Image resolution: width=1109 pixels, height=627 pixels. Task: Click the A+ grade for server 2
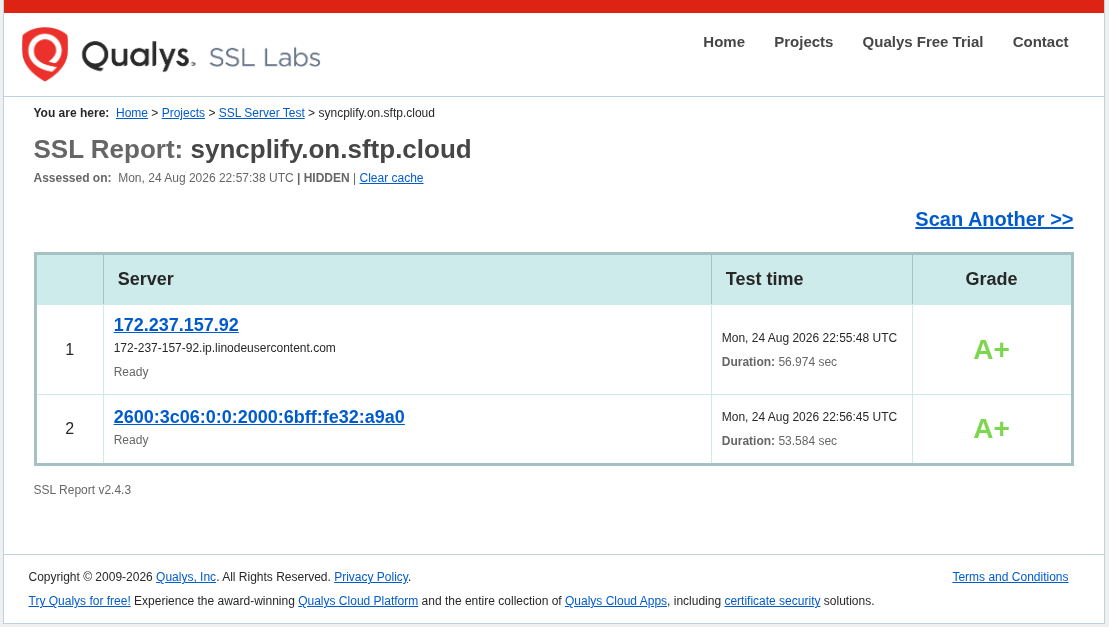coord(991,429)
